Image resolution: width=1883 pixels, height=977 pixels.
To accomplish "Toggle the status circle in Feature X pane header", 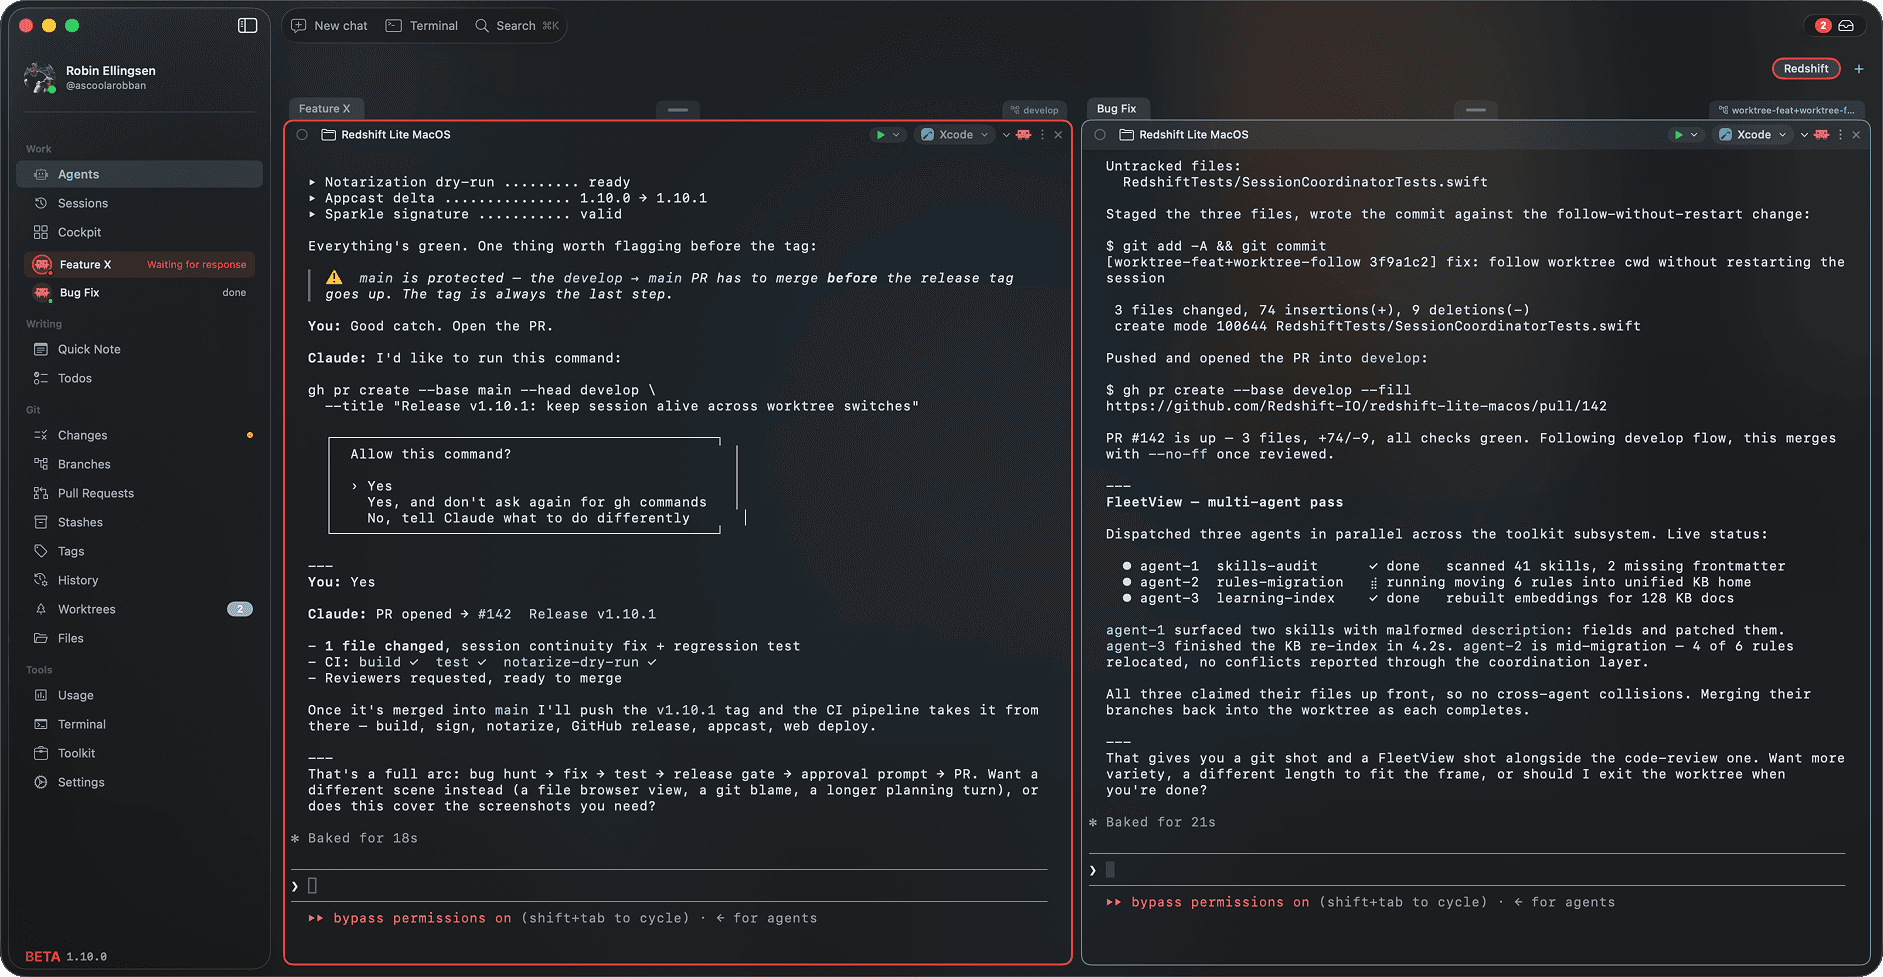I will pos(302,135).
